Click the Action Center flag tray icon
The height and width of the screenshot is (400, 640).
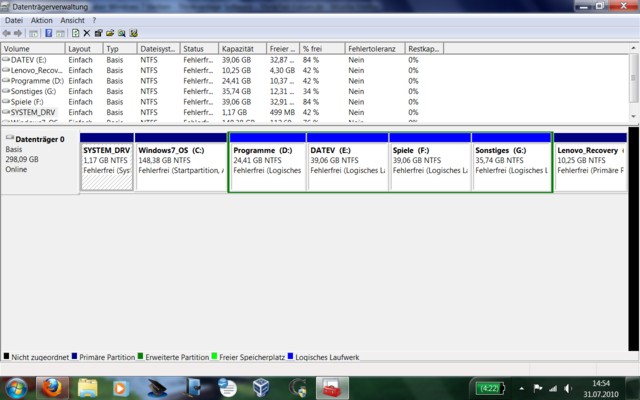click(538, 388)
